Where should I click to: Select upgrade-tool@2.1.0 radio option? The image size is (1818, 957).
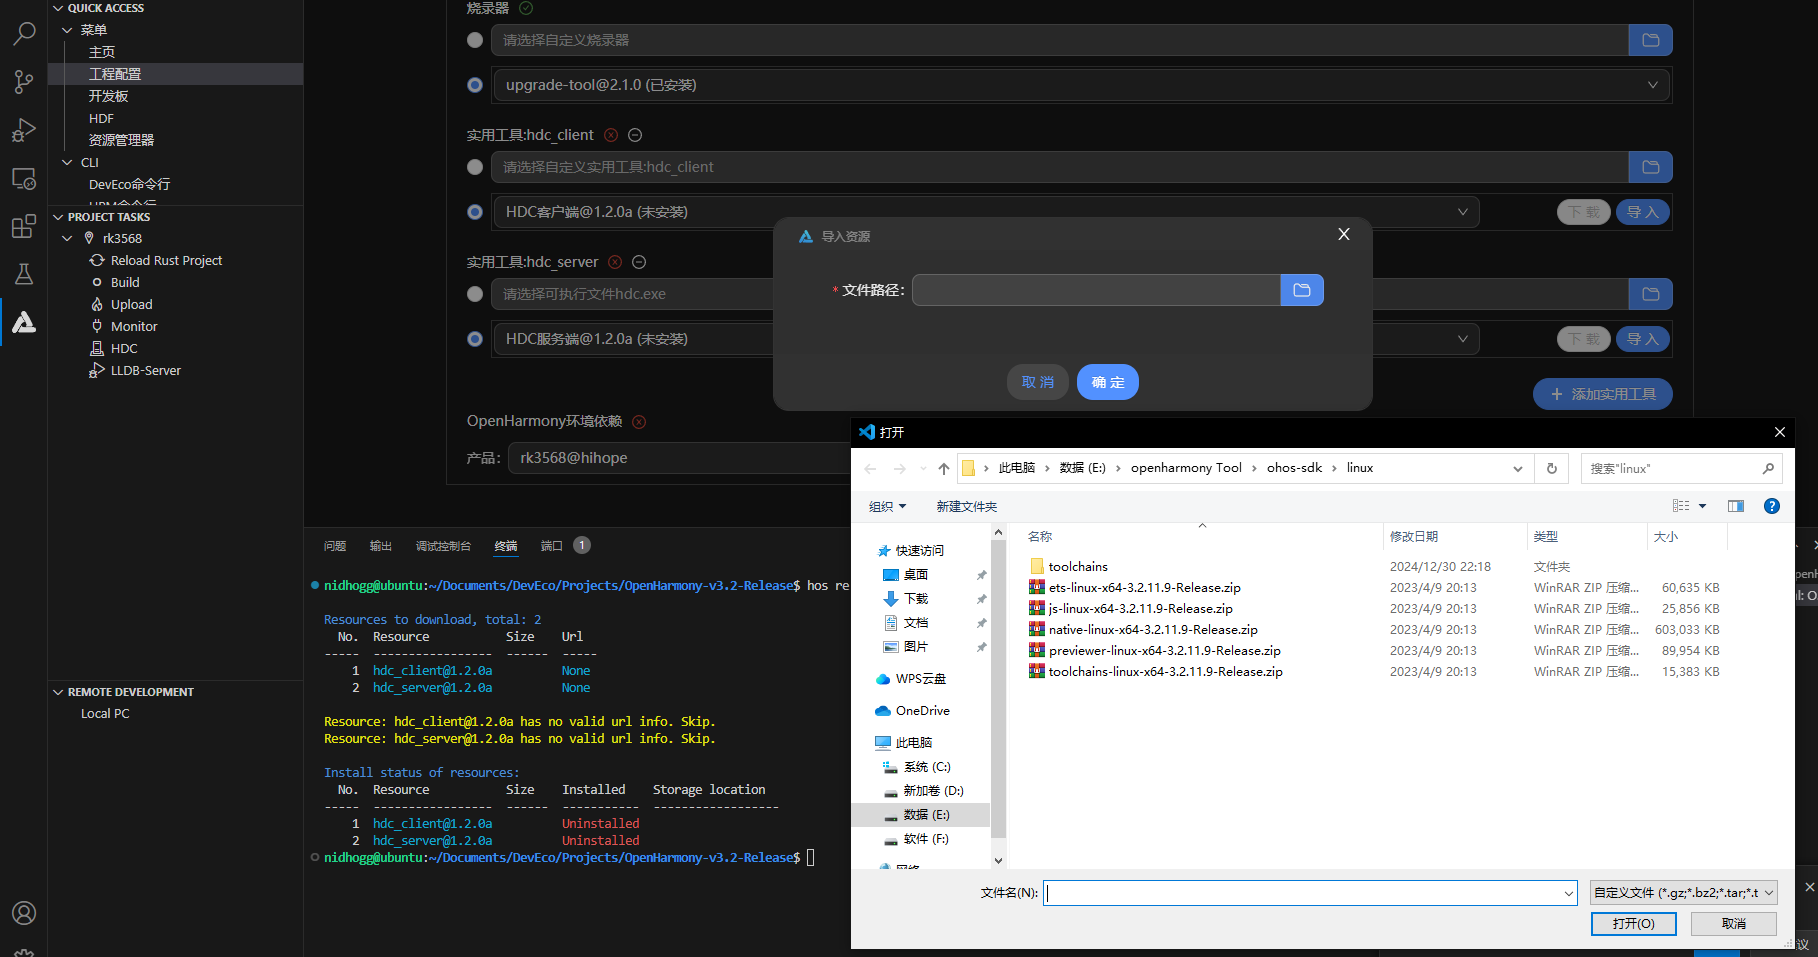click(x=475, y=85)
